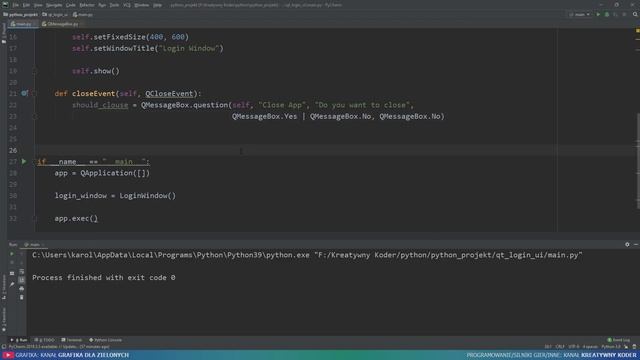The image size is (640, 360).
Task: Select the 'main' tab in Run panel
Action: click(33, 244)
